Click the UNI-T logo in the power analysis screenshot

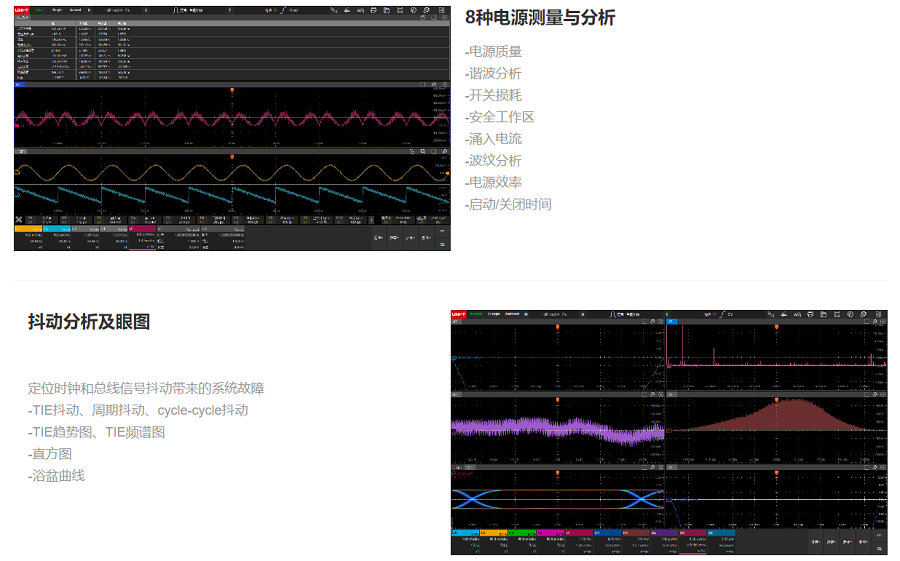point(22,9)
